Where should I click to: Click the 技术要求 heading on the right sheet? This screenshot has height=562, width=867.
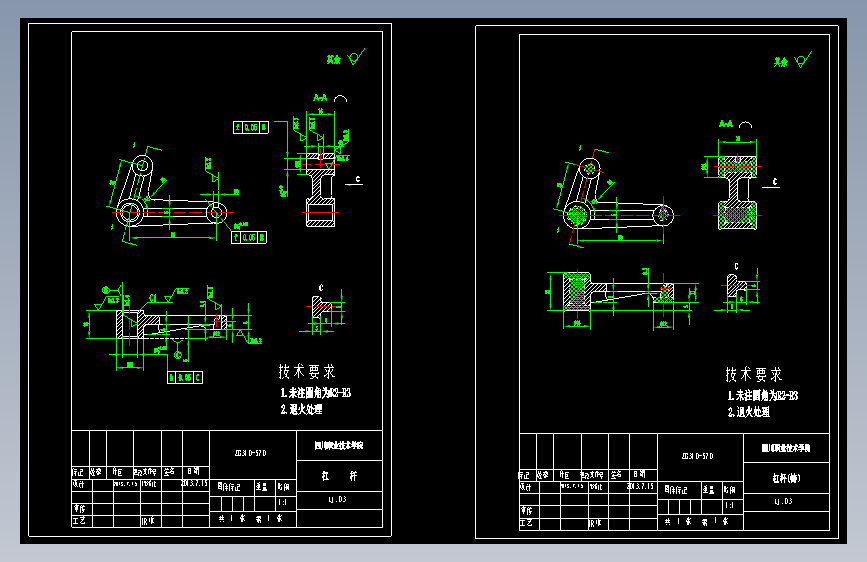(754, 374)
